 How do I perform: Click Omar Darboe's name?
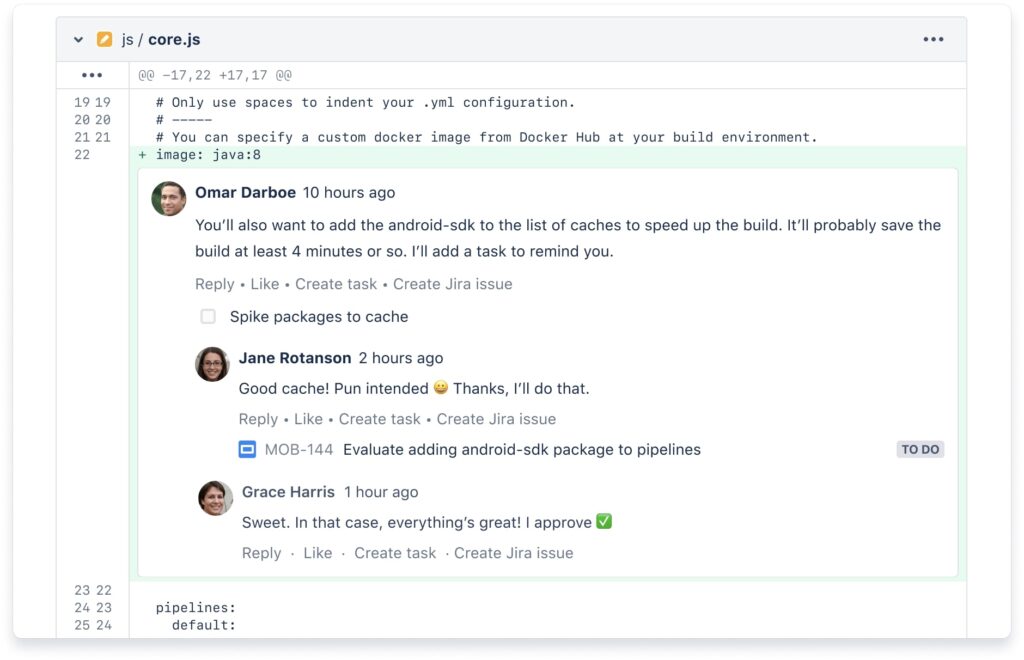246,192
